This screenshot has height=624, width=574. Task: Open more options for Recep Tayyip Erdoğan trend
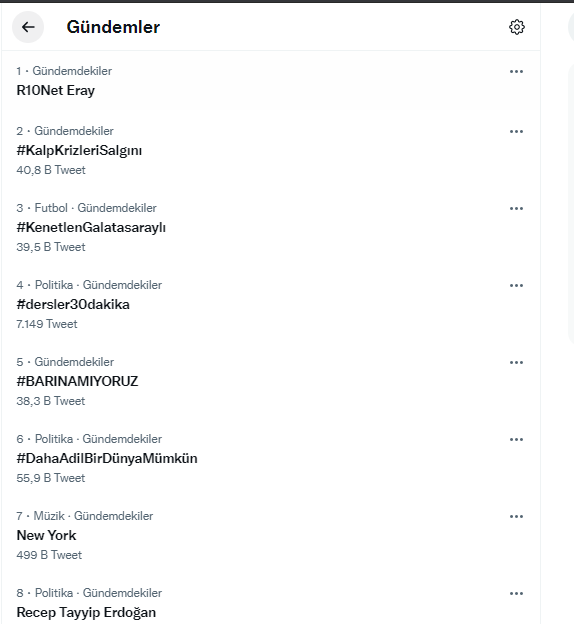[x=516, y=594]
